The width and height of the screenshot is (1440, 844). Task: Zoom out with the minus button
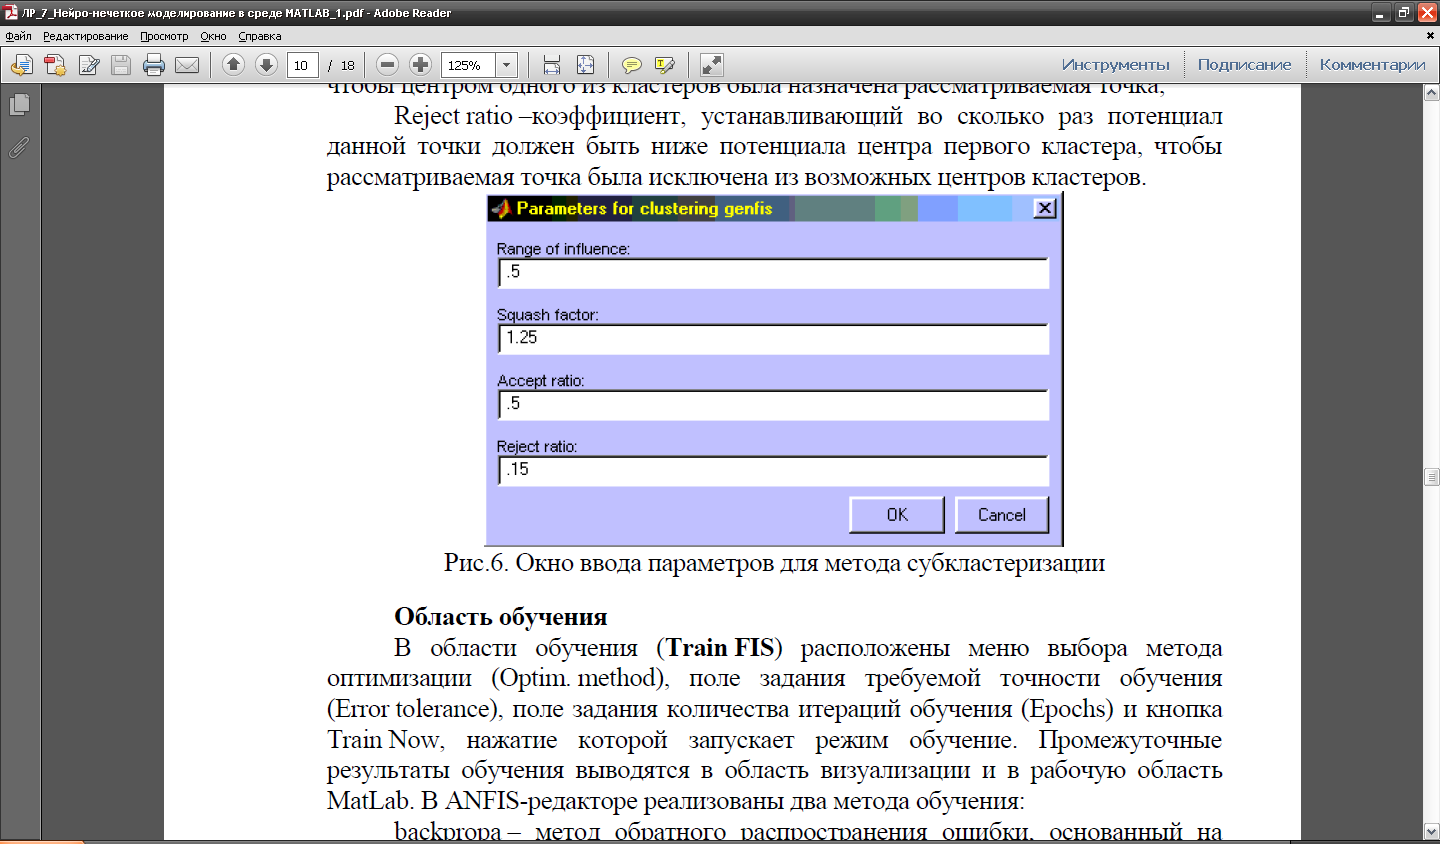[x=388, y=65]
